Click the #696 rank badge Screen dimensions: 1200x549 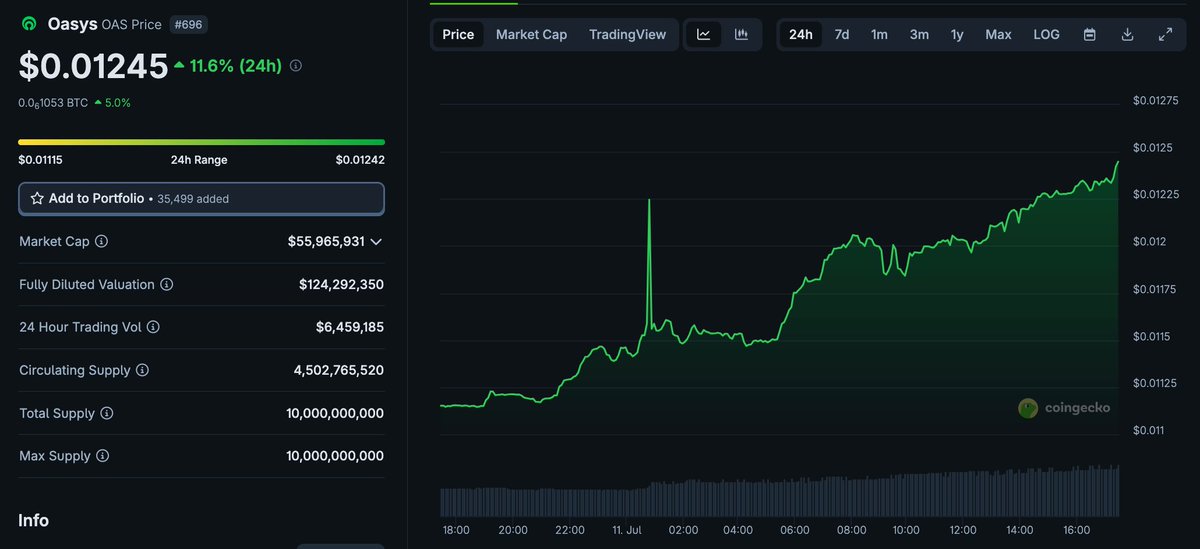[x=188, y=24]
